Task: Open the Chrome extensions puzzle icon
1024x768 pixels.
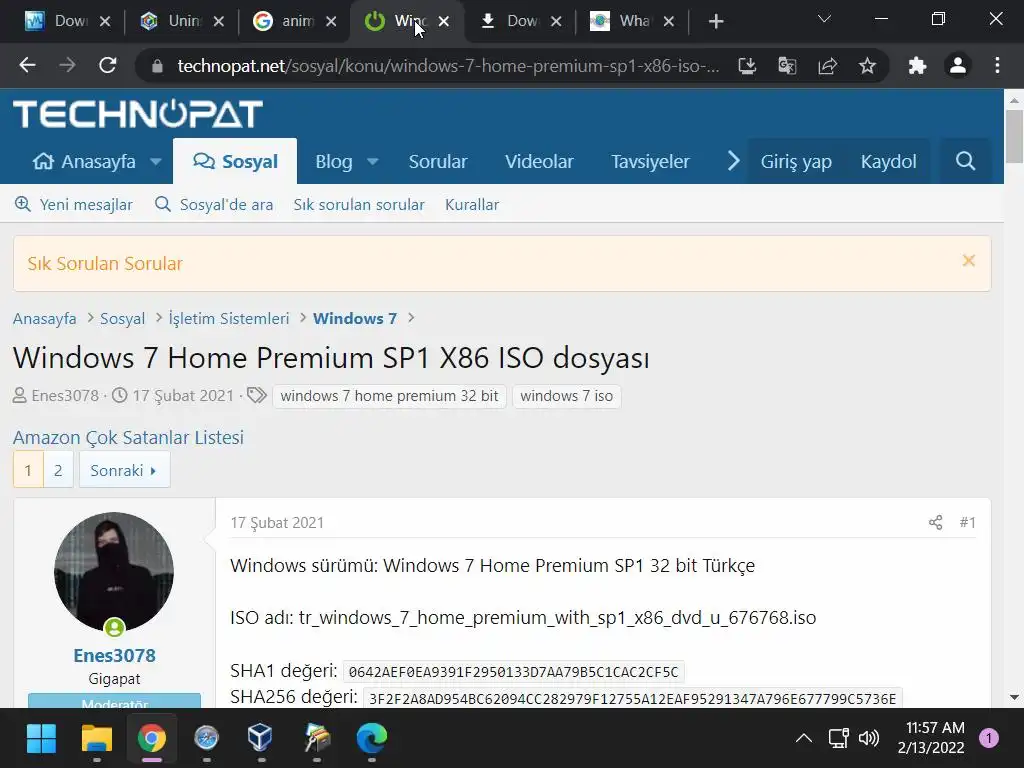Action: 918,65
